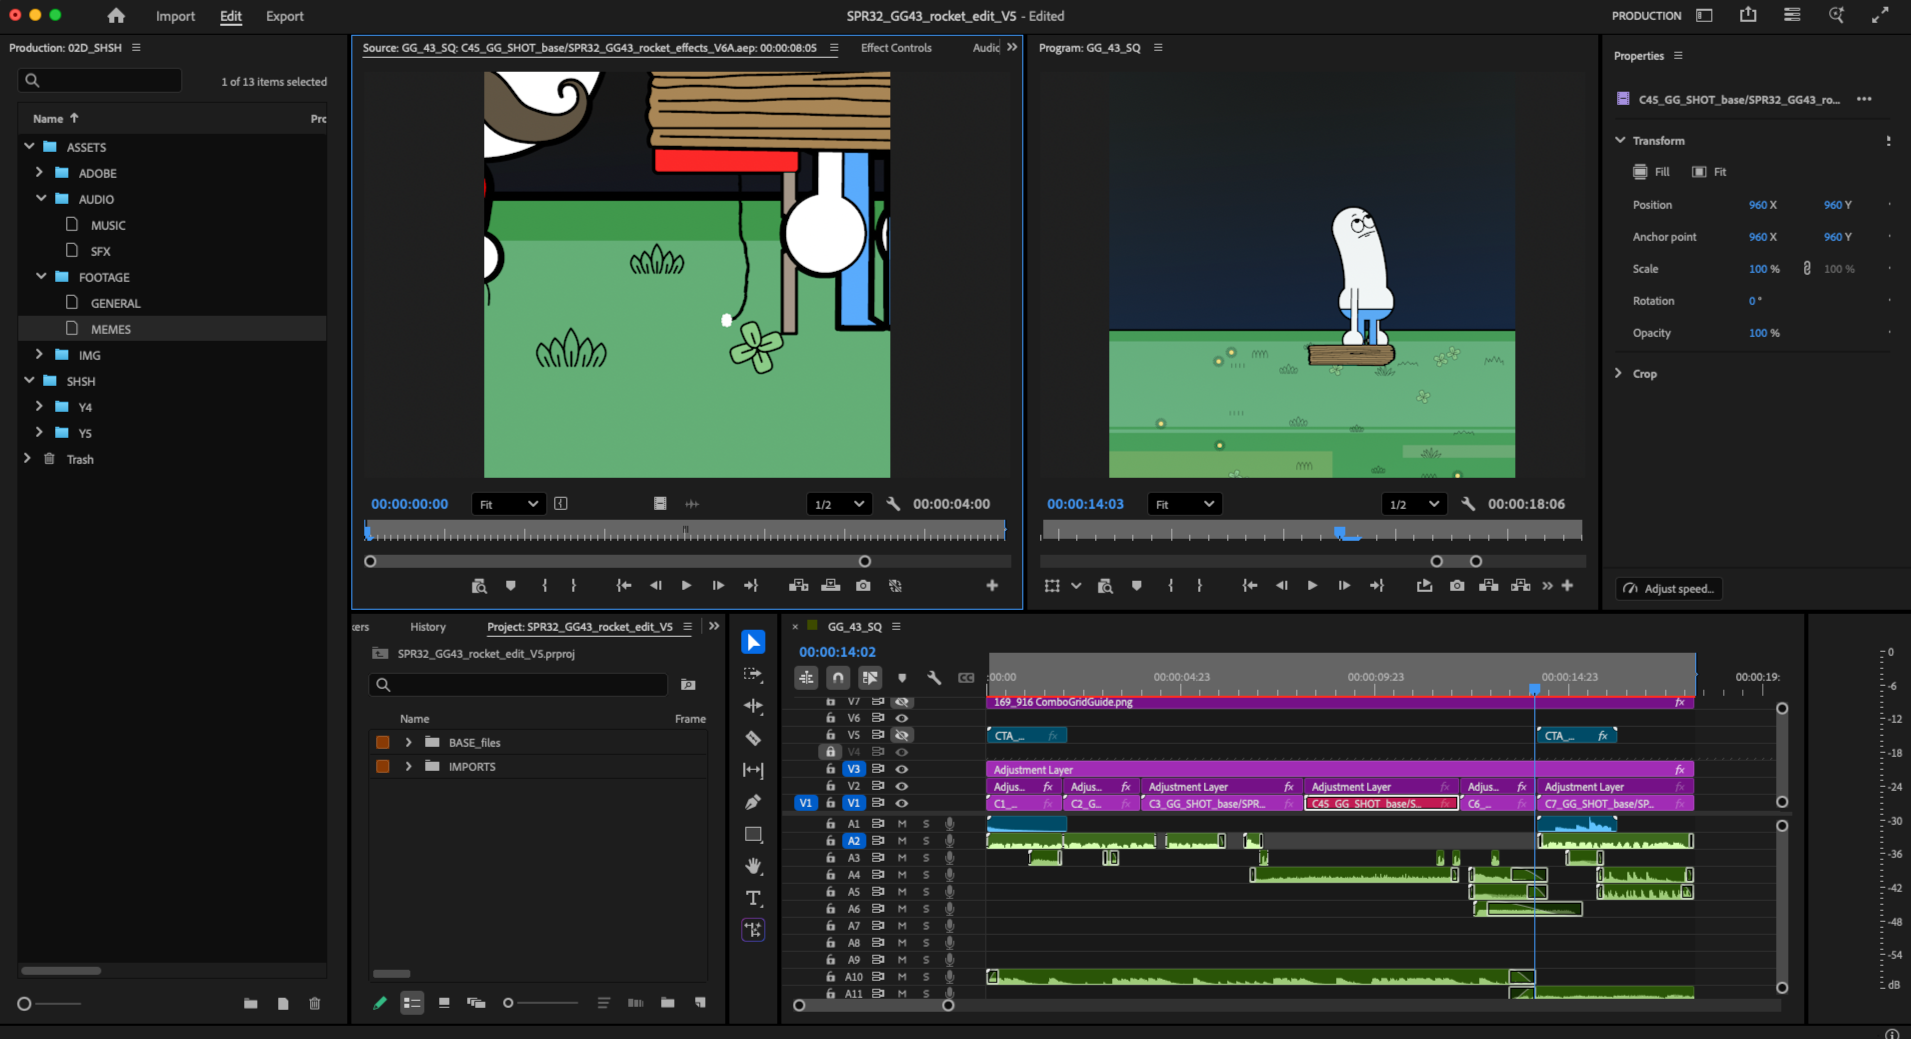Select the Razor tool
The width and height of the screenshot is (1911, 1039).
click(x=753, y=738)
